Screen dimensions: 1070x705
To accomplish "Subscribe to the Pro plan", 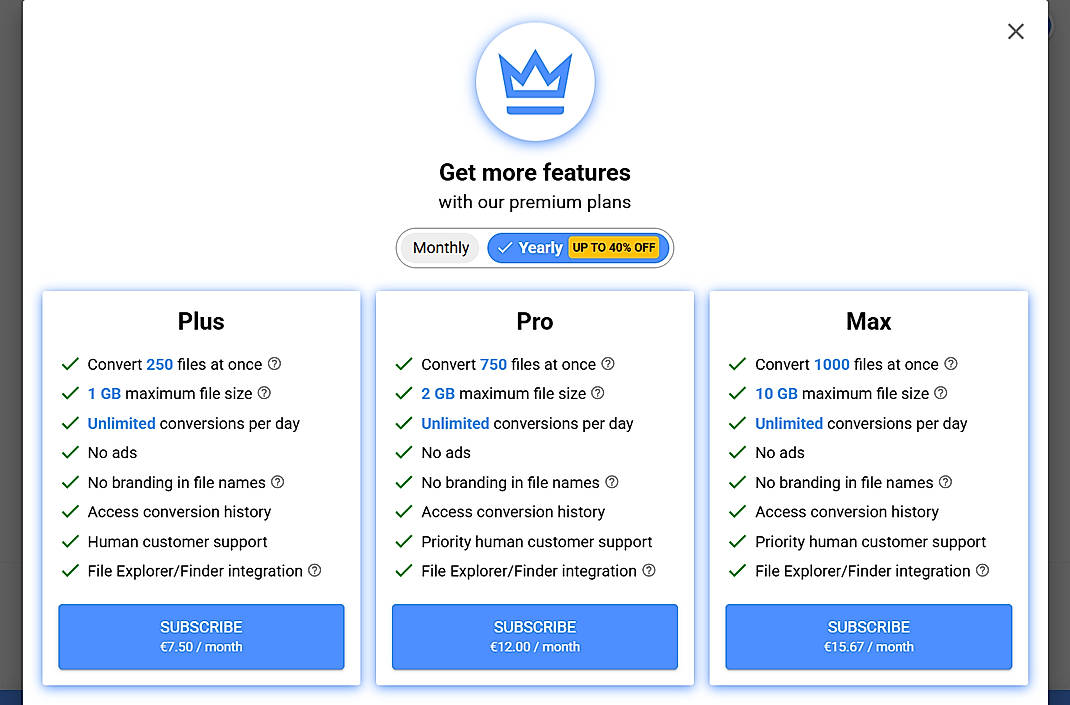I will [x=534, y=637].
